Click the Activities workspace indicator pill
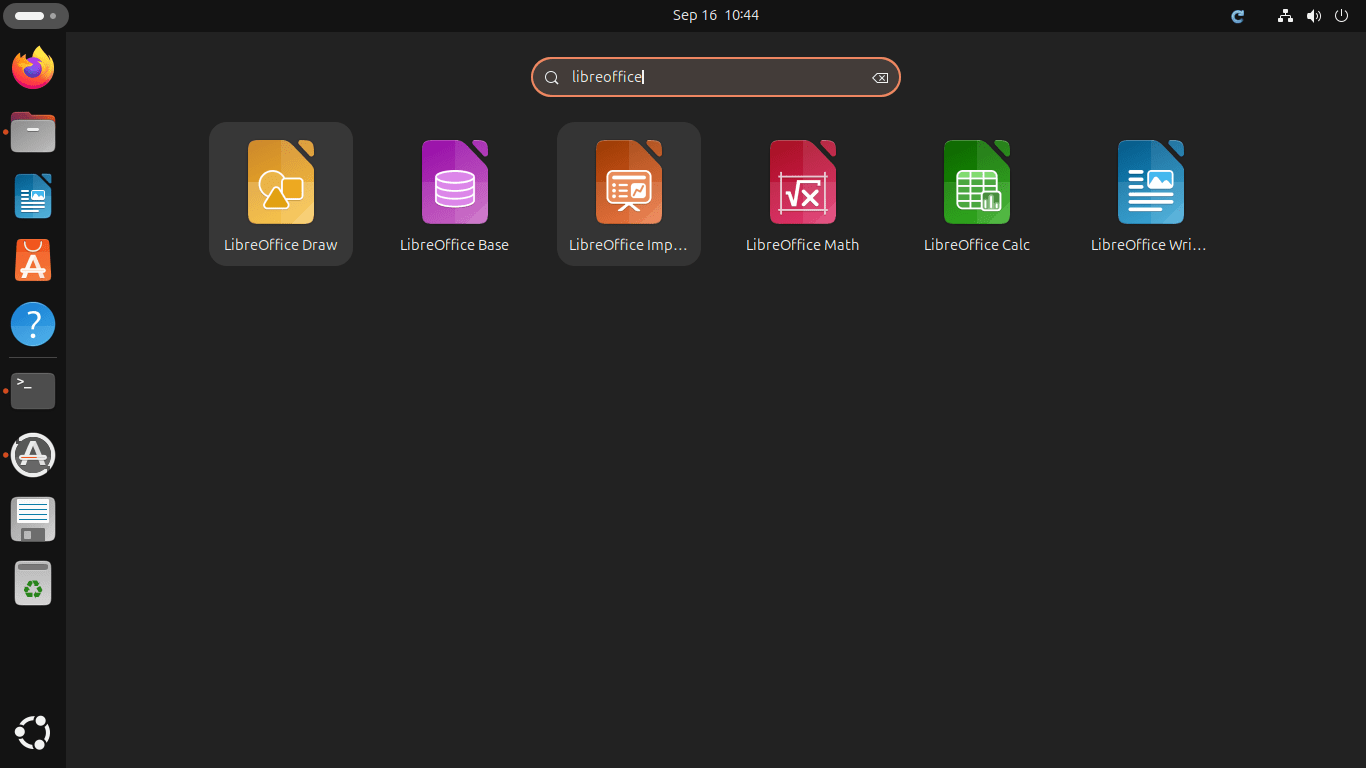Viewport: 1366px width, 768px height. click(x=36, y=16)
